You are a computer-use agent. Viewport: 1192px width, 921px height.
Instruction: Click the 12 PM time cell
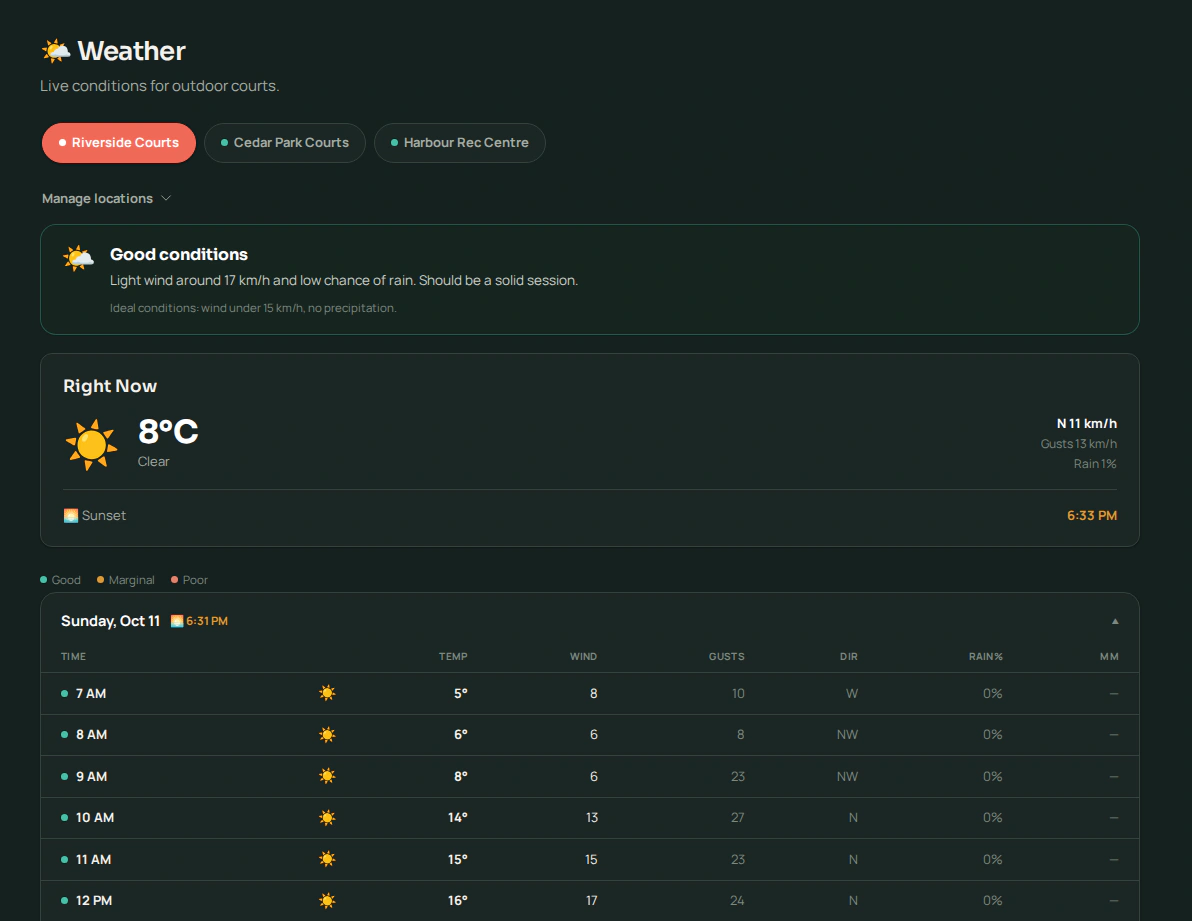click(x=94, y=900)
